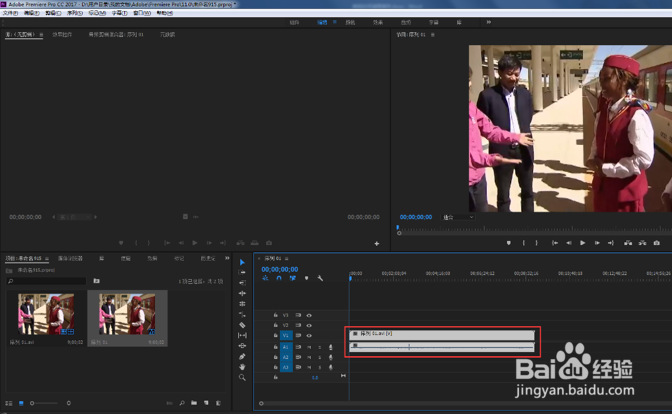Open the 文件 menu
The width and height of the screenshot is (672, 414).
click(x=10, y=13)
